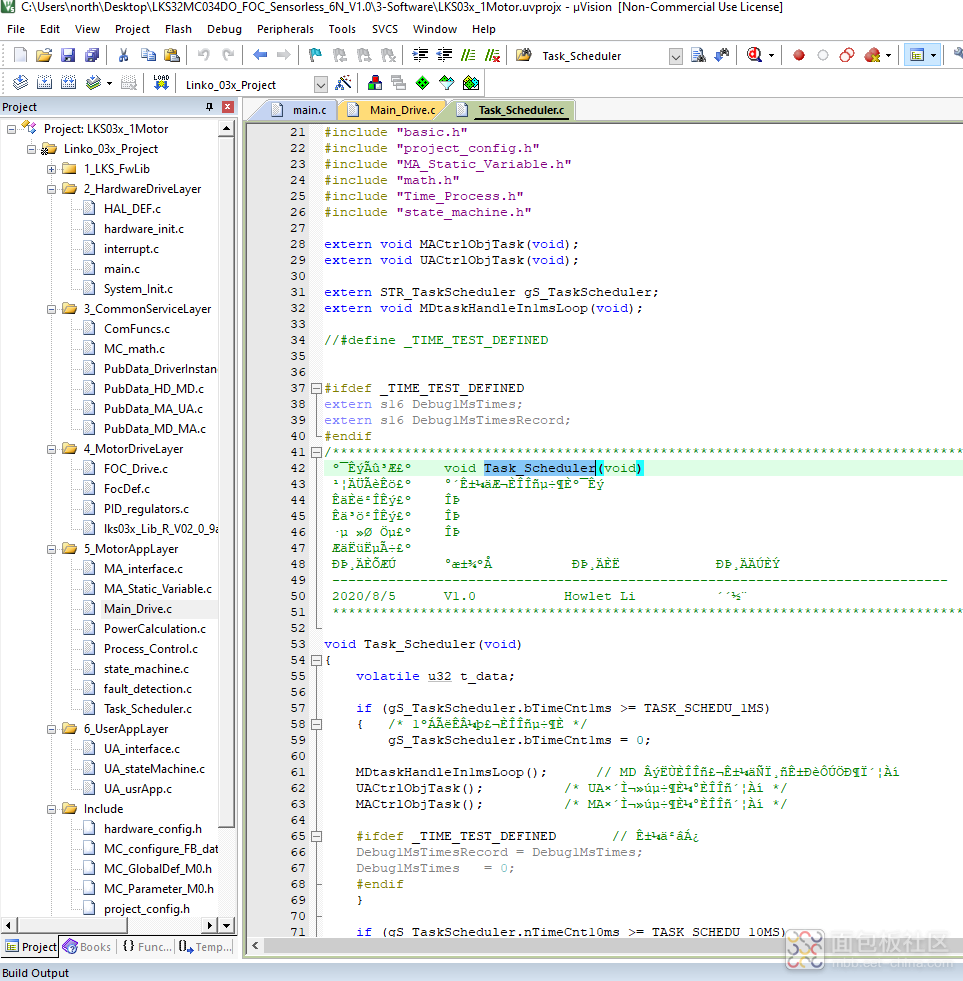Viewport: 963px width, 981px height.
Task: Build the target files
Action: [x=44, y=83]
